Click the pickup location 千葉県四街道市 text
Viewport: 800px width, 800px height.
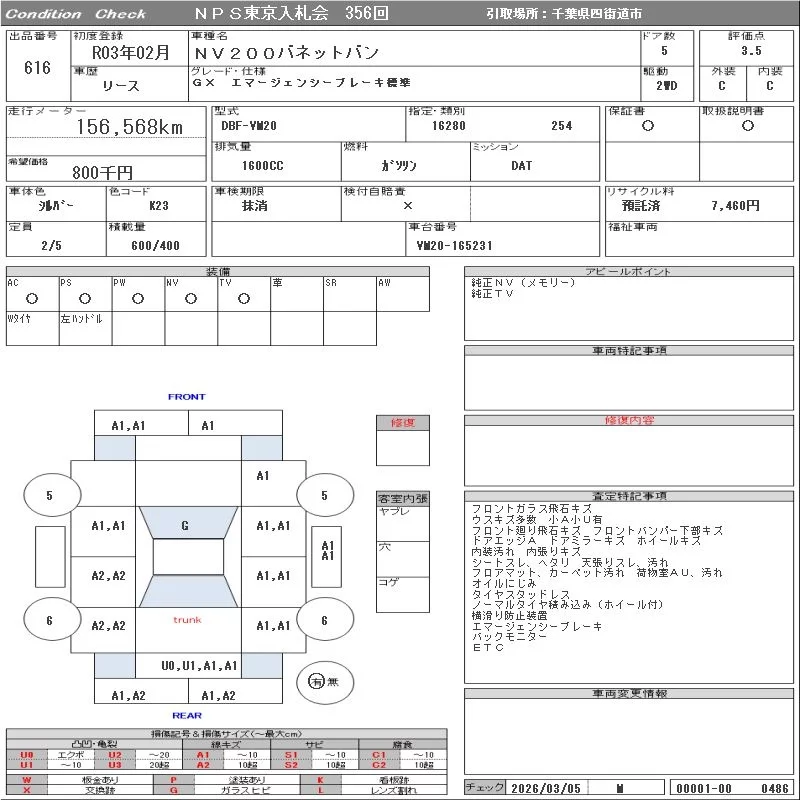coord(597,14)
